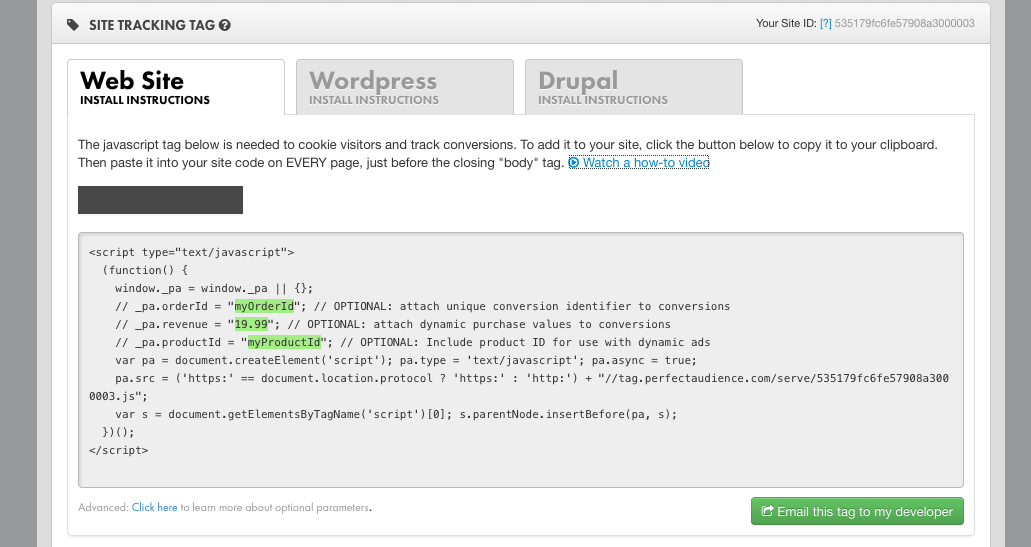
Task: Click the tag icon beside Site Tracking Tag
Action: point(72,25)
